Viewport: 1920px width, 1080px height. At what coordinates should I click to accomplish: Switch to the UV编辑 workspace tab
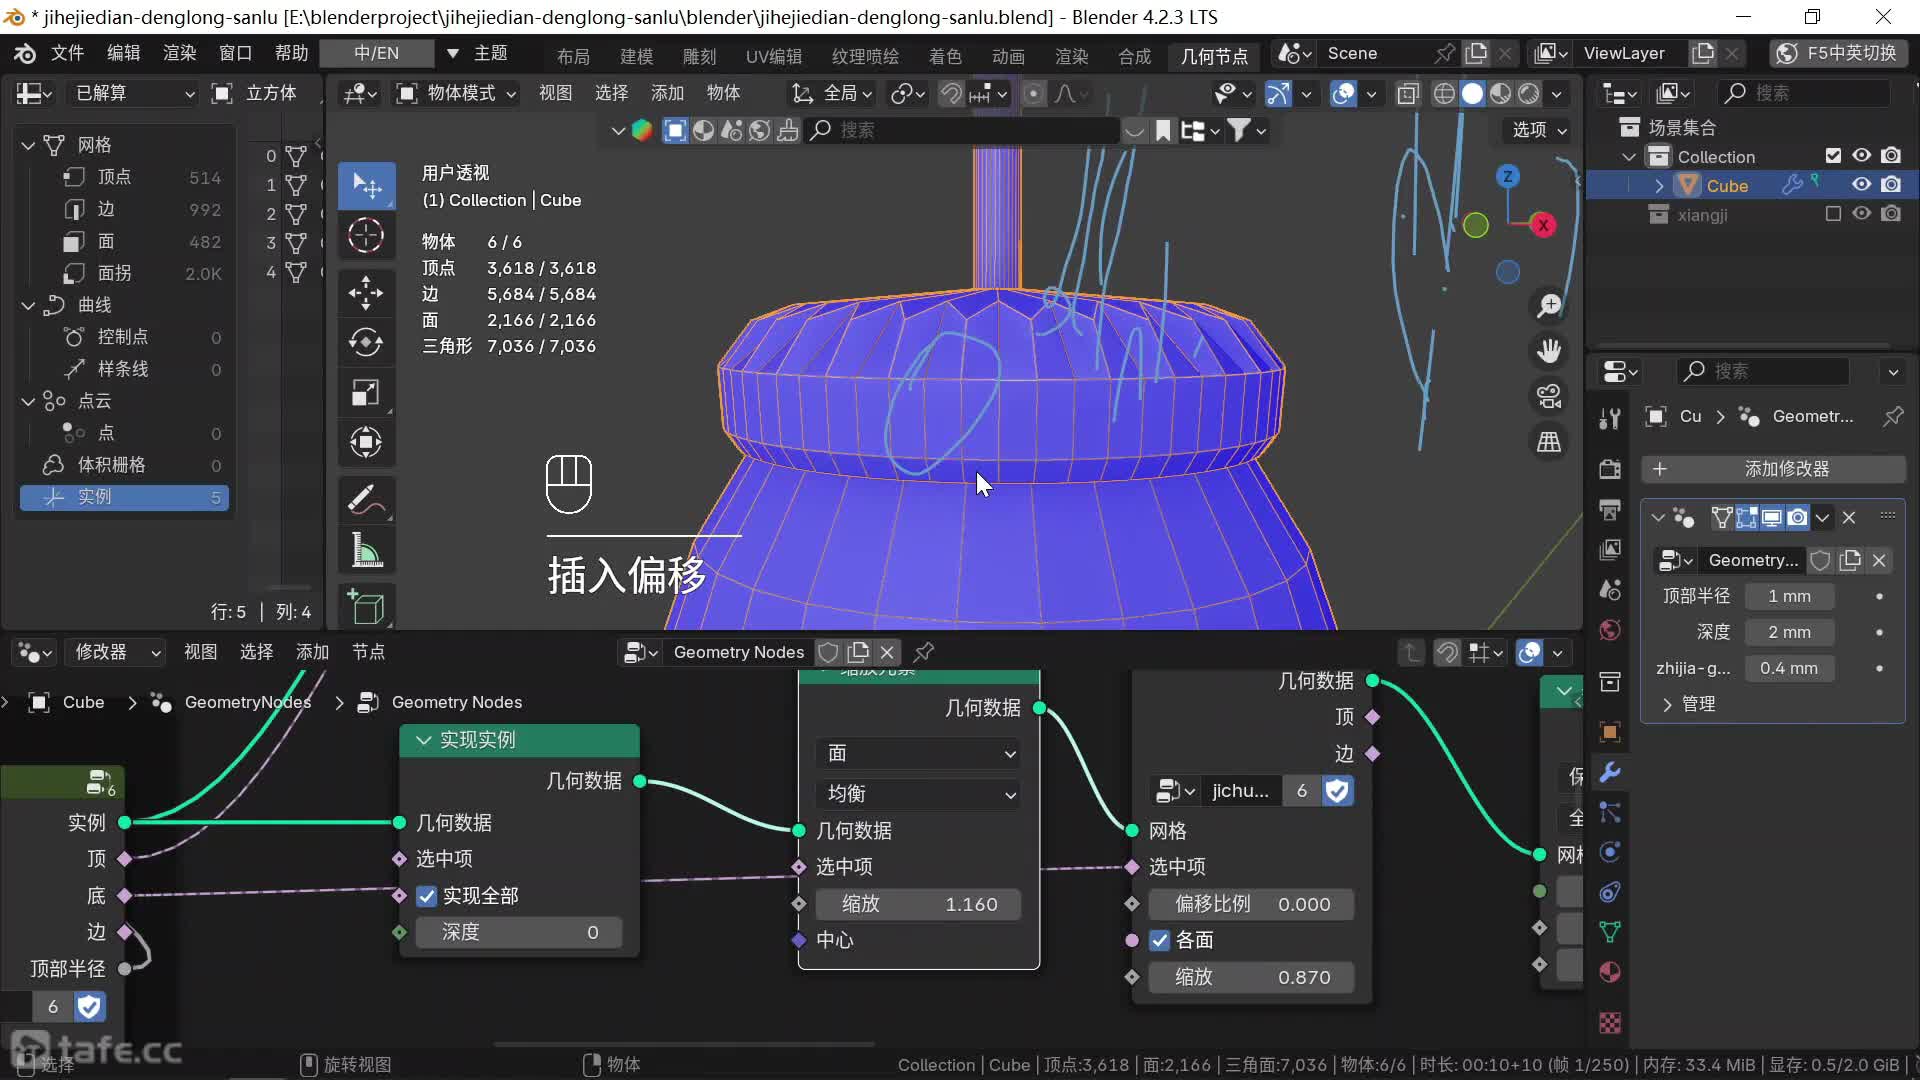point(773,56)
